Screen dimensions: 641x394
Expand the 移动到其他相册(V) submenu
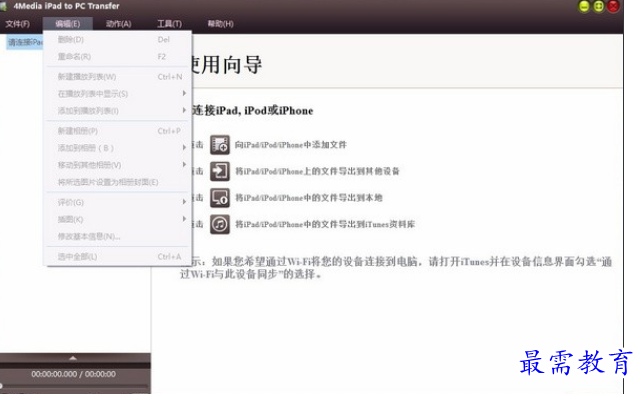point(118,165)
